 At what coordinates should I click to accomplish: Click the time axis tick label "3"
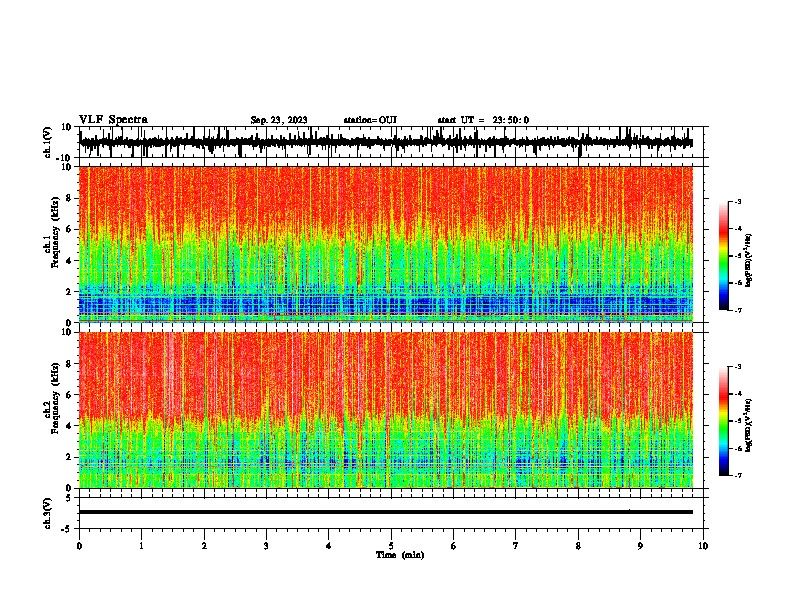[x=266, y=546]
